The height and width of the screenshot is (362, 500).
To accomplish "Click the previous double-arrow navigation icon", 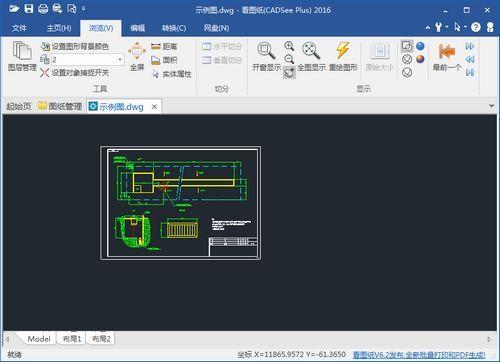I will point(470,59).
